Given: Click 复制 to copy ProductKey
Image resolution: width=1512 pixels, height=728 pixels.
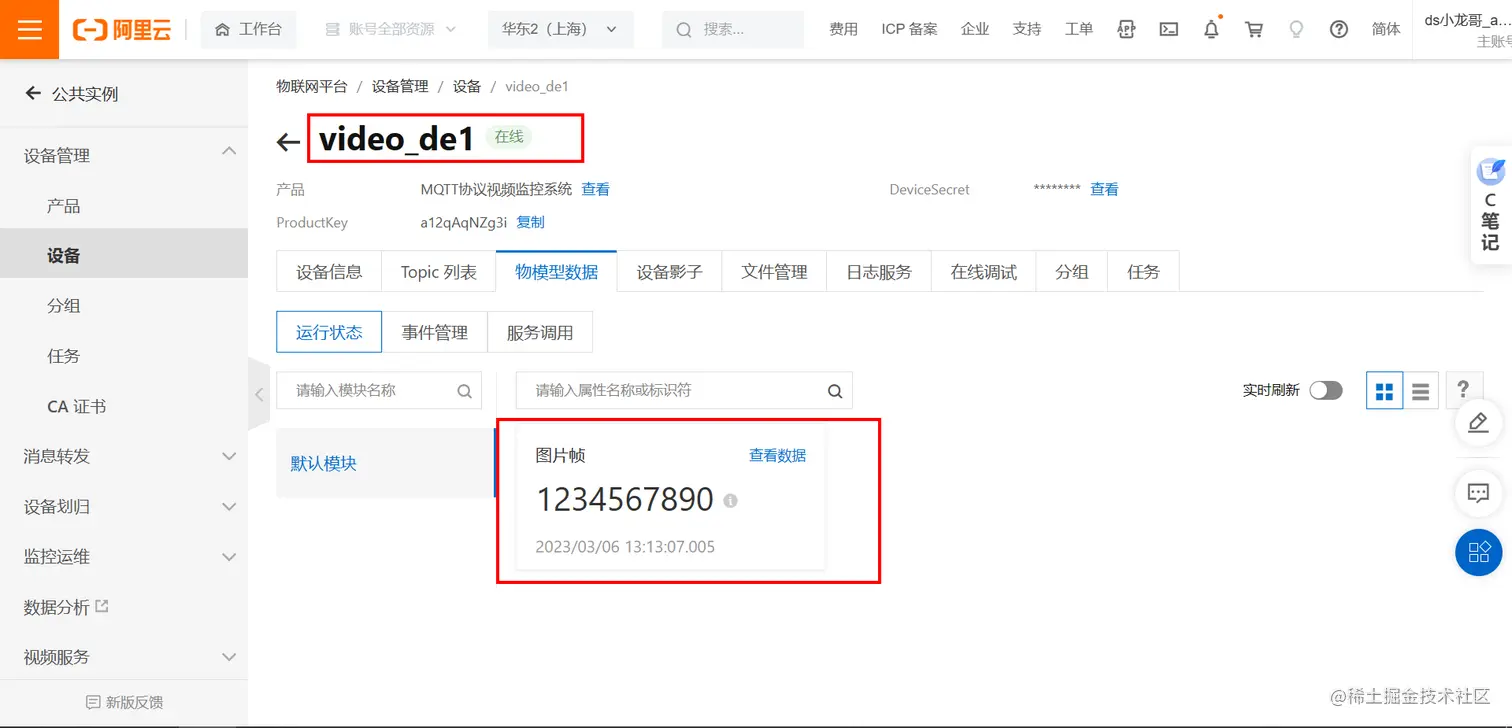Looking at the screenshot, I should click(530, 222).
